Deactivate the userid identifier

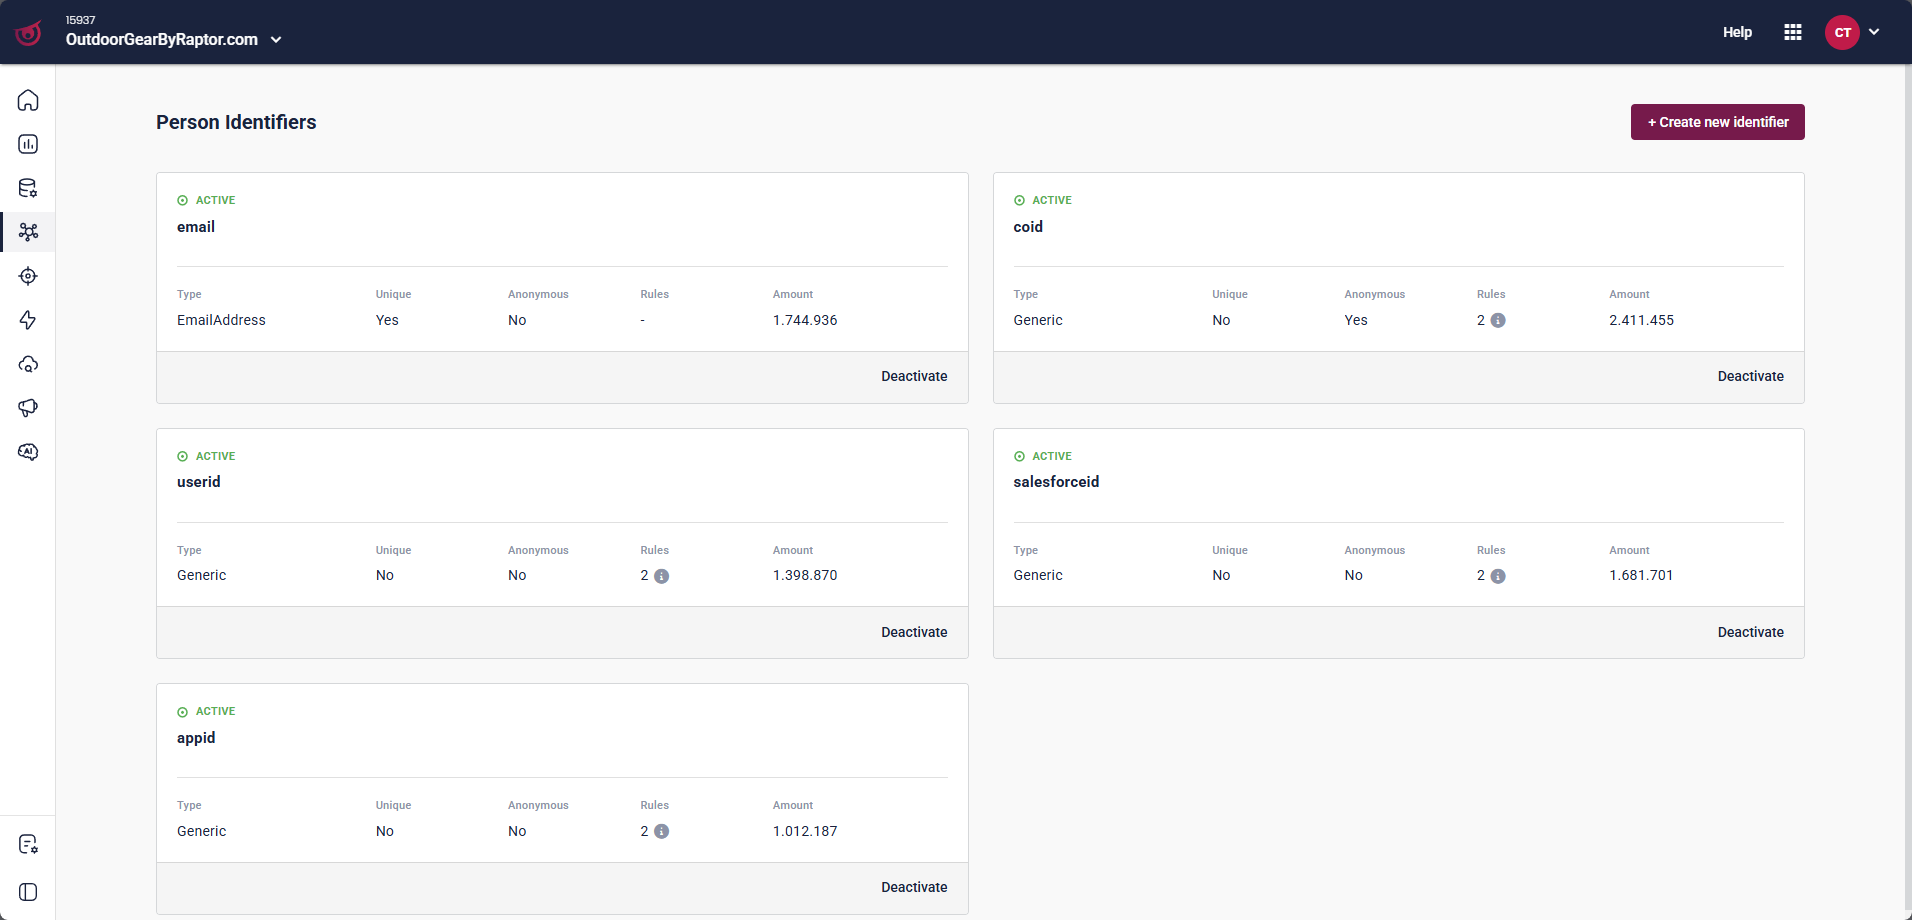(x=914, y=632)
